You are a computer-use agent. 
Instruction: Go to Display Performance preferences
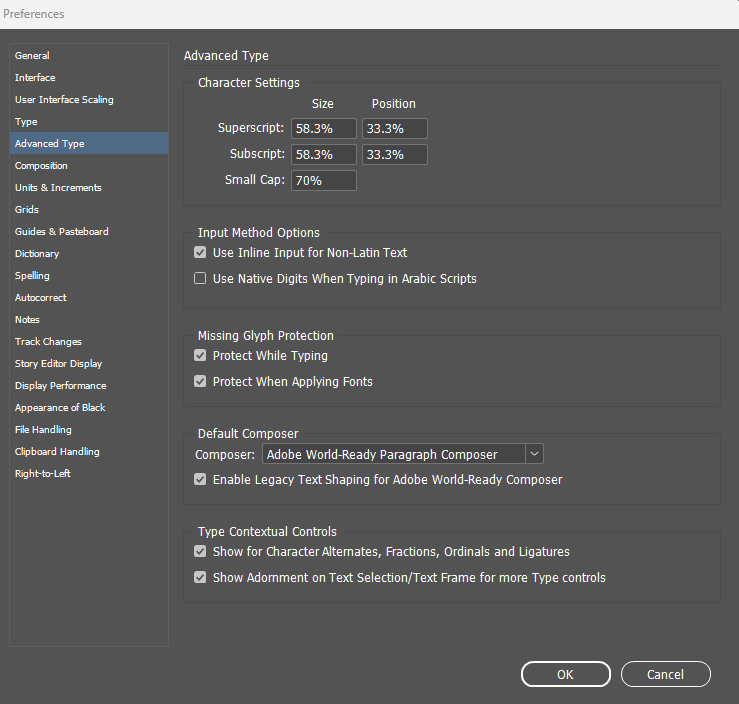pos(60,386)
